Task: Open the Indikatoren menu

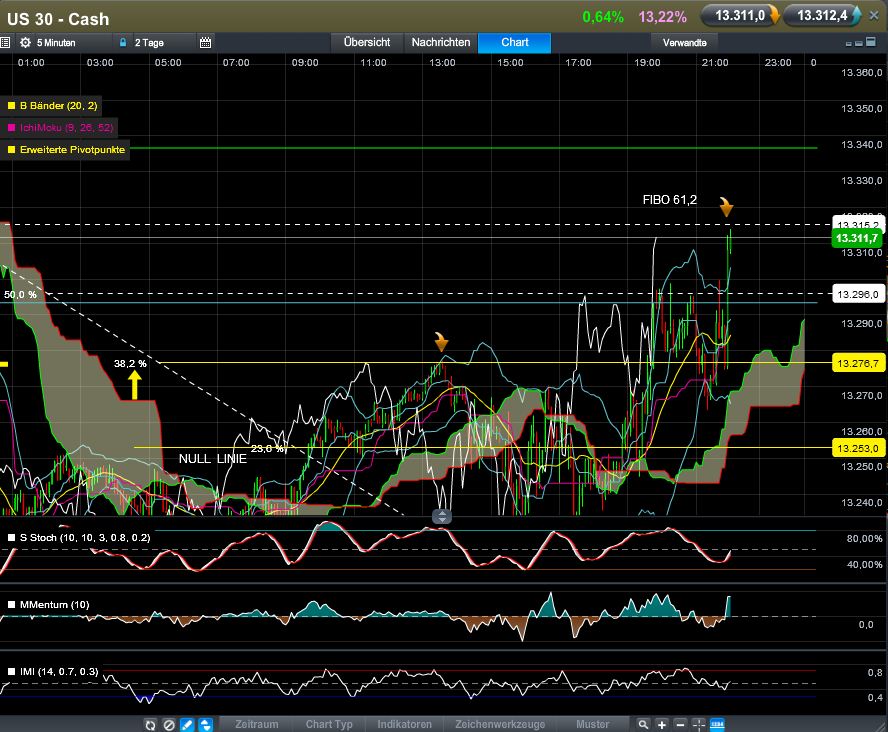Action: point(404,724)
